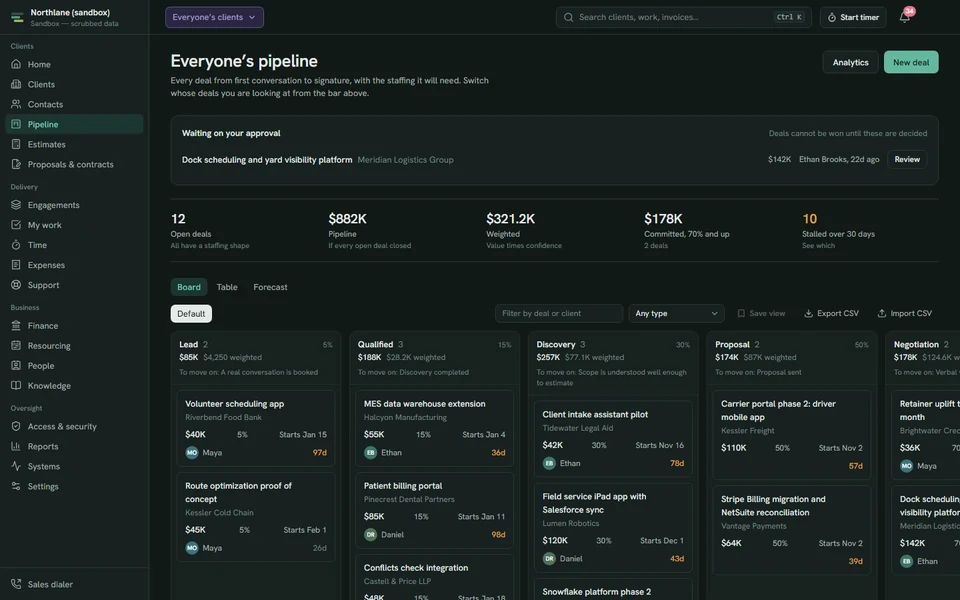Click the Proposal column header

pos(792,358)
